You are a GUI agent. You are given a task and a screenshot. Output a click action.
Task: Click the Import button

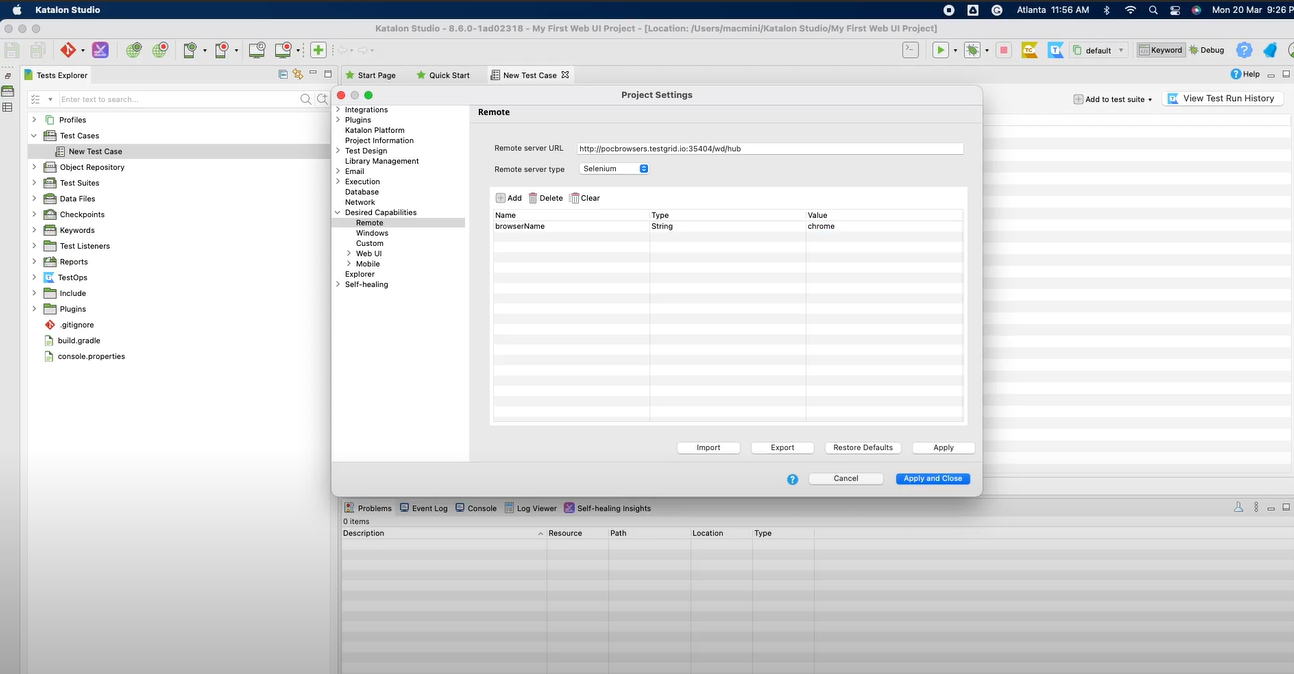click(x=708, y=448)
